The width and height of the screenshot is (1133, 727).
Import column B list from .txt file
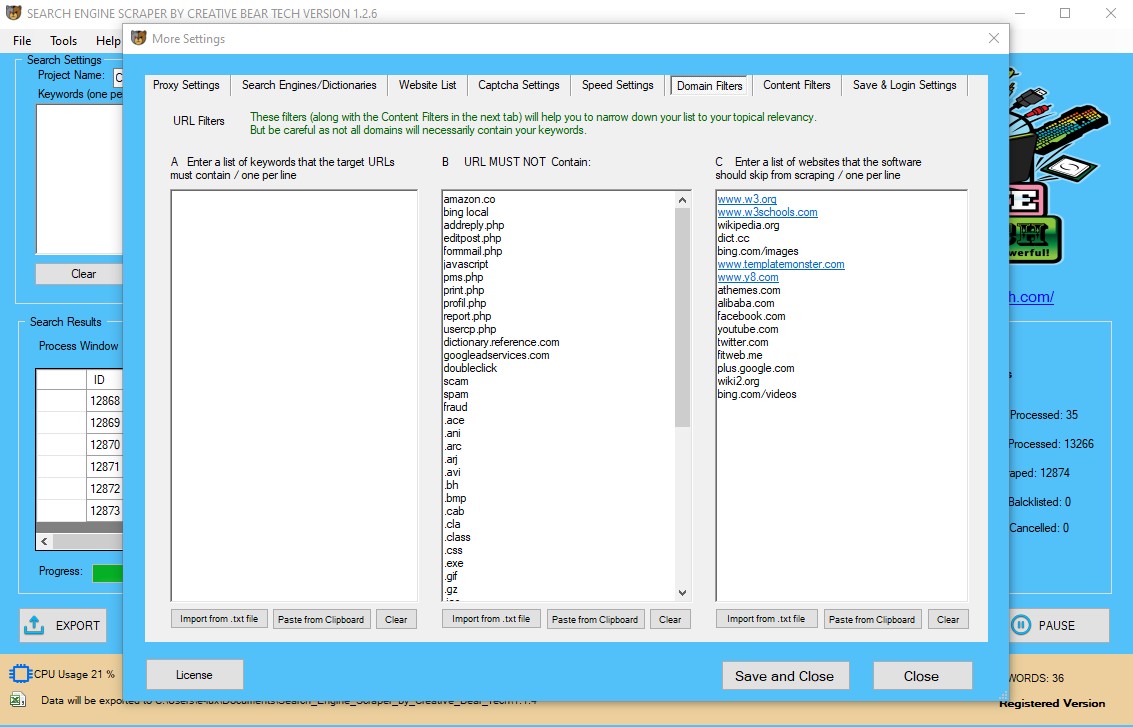pos(490,619)
